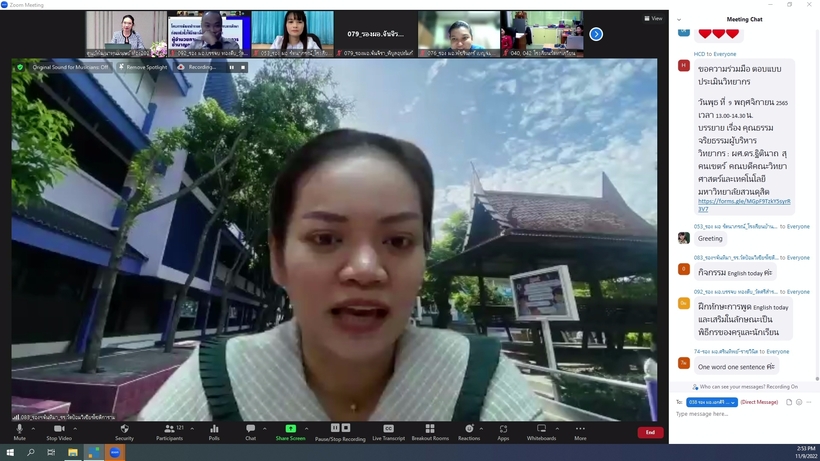Click the 'Greeting' chat message

(710, 238)
